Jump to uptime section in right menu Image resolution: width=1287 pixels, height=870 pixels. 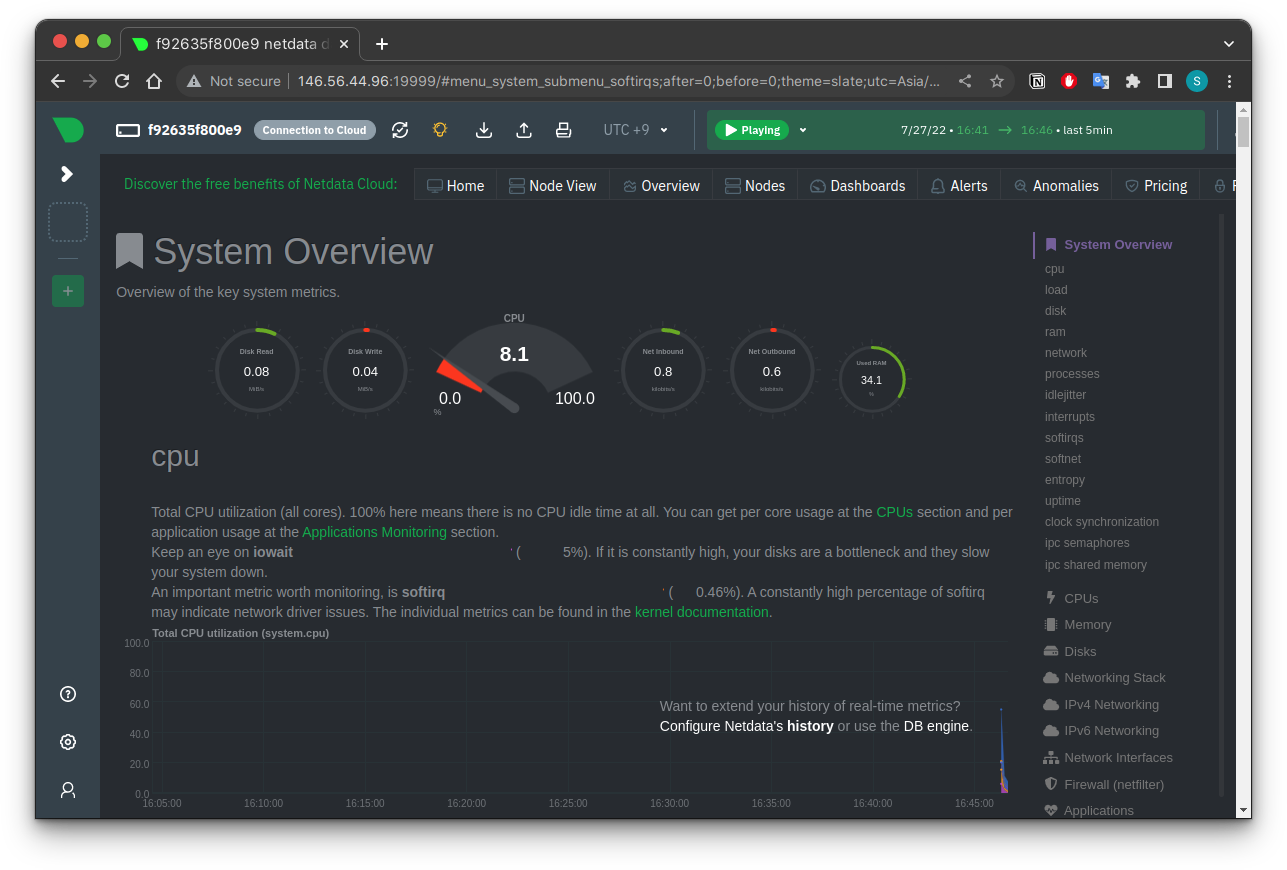coord(1063,501)
